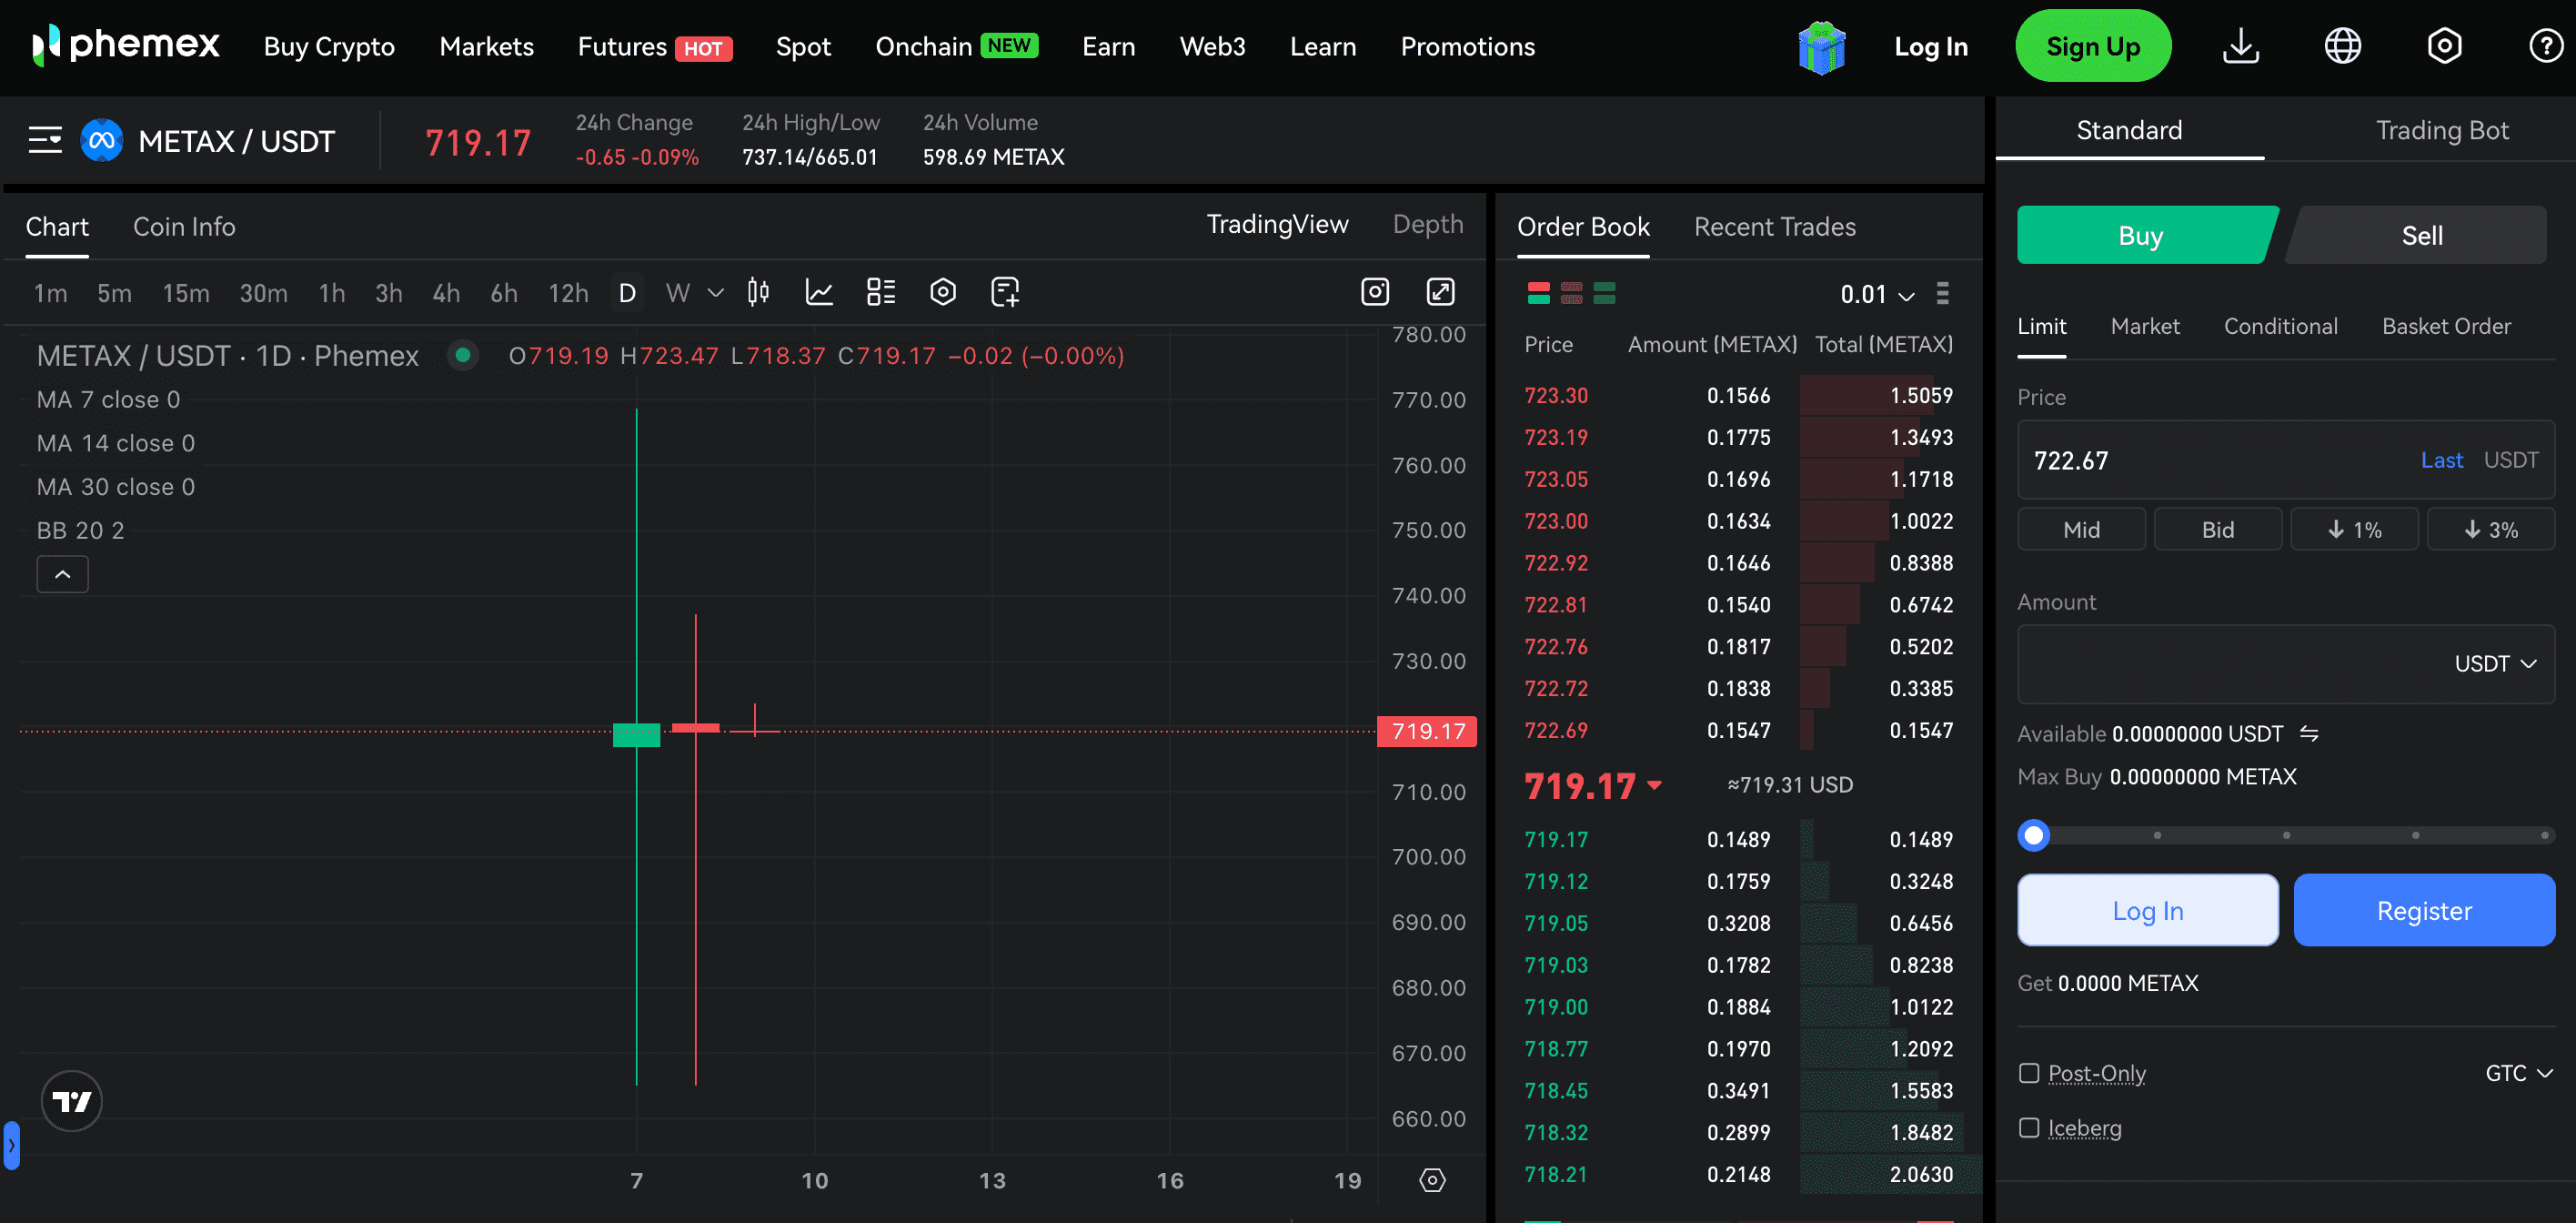Collapse the chart indicators legend arrow
The image size is (2576, 1223).
click(x=62, y=574)
